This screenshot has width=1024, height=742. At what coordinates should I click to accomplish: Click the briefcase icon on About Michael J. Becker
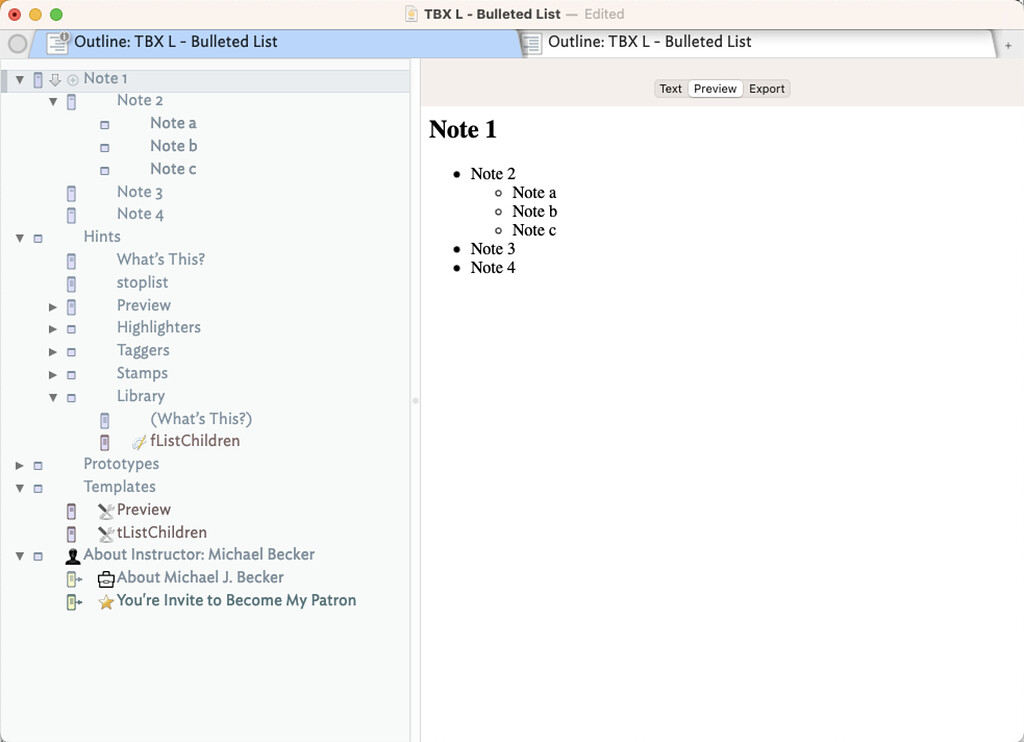(105, 577)
